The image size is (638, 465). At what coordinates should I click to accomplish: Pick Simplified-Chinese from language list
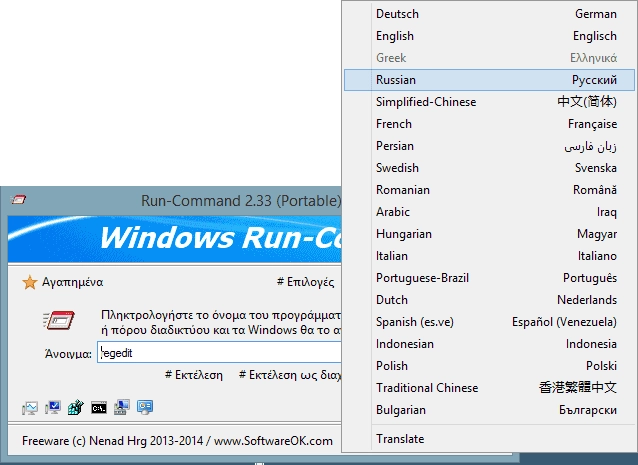[489, 102]
